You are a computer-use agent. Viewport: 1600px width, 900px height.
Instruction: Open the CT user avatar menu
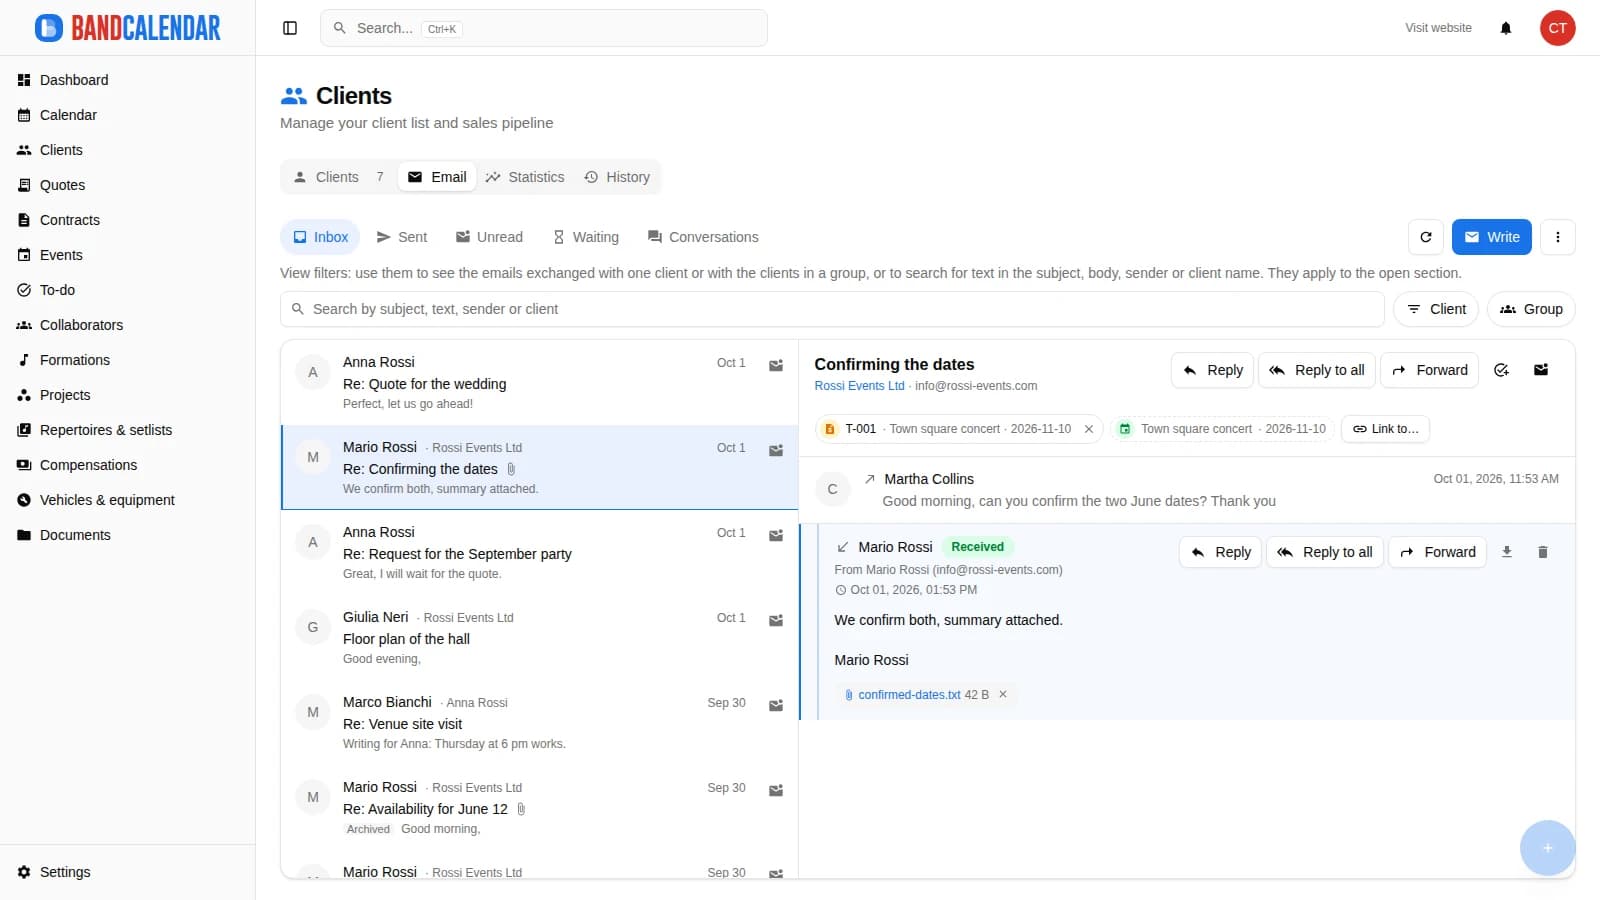1557,28
